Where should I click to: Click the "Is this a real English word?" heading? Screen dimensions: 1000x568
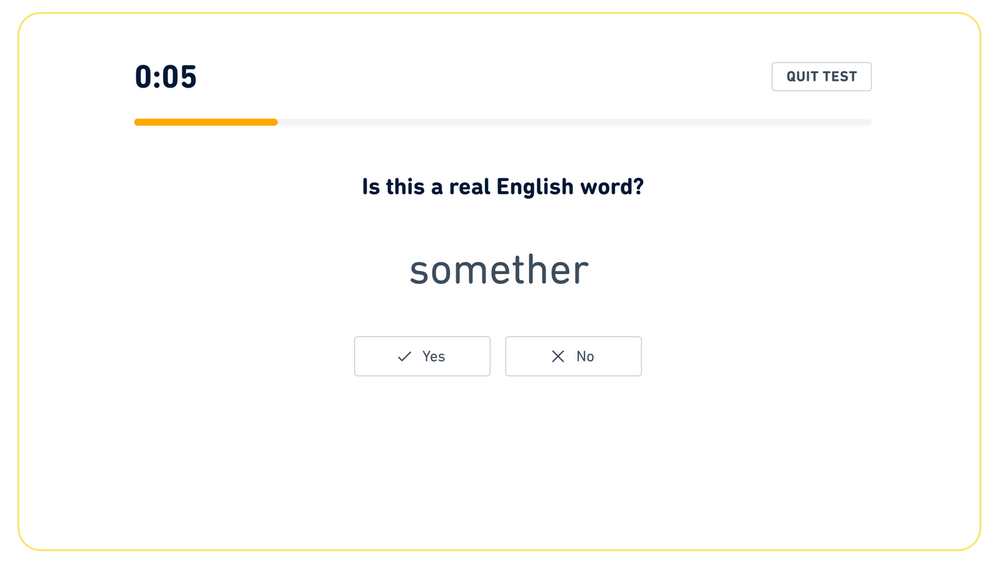503,187
